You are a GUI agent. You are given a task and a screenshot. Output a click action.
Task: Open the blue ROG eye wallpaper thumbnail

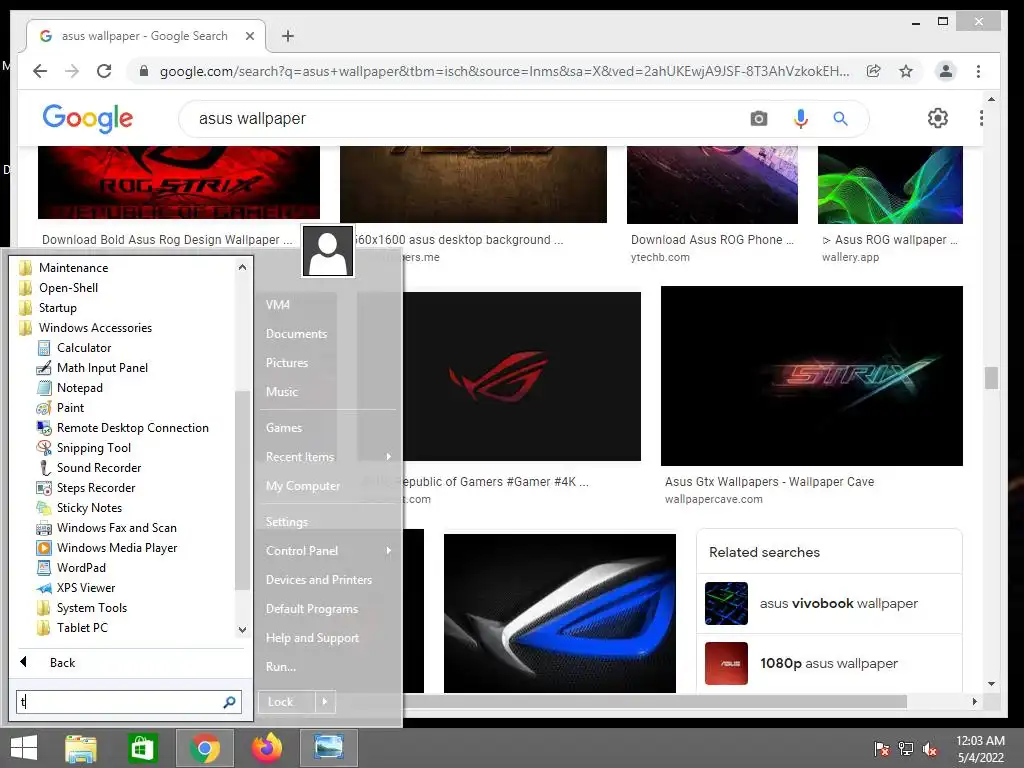click(560, 613)
